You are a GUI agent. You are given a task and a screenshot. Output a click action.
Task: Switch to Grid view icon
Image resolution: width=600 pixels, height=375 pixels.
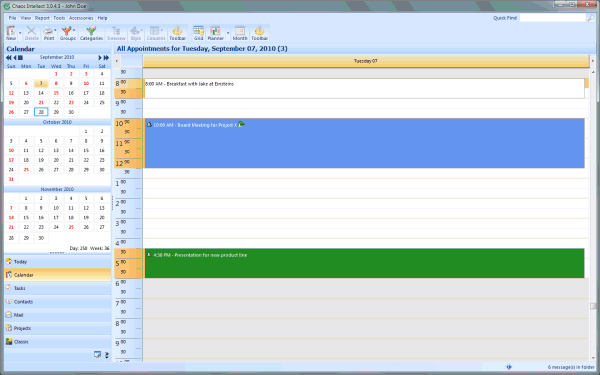point(198,33)
